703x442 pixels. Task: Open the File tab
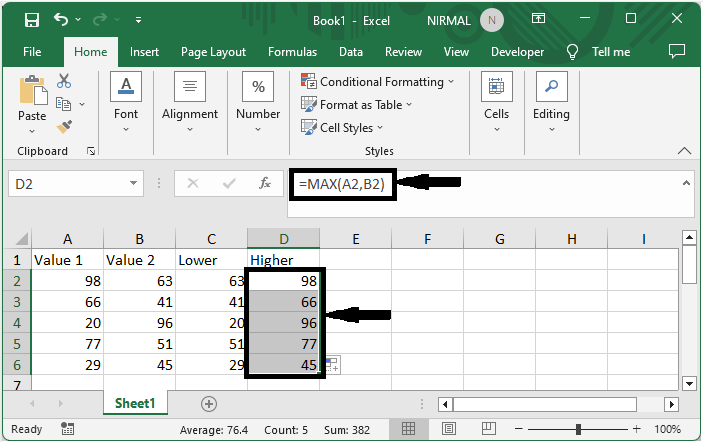click(32, 52)
